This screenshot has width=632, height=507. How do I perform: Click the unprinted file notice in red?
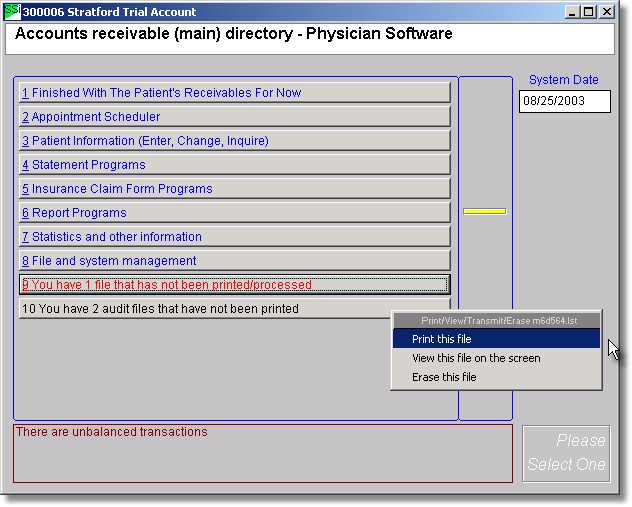pos(235,285)
